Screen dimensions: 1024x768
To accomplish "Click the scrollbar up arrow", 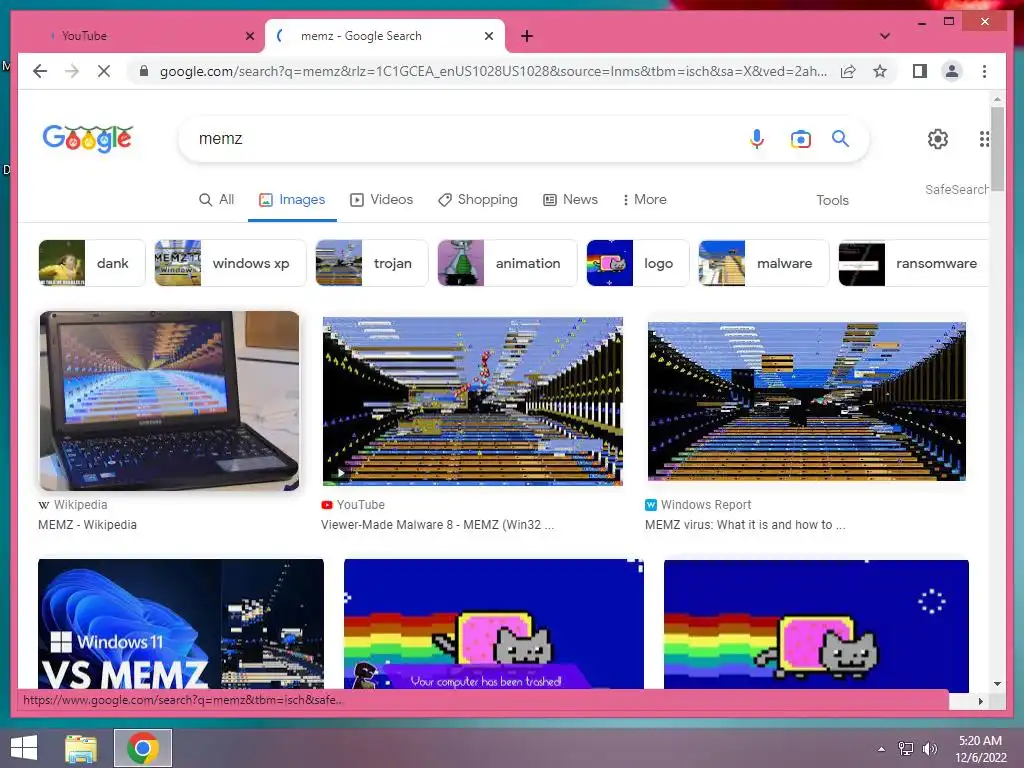I will pyautogui.click(x=997, y=100).
